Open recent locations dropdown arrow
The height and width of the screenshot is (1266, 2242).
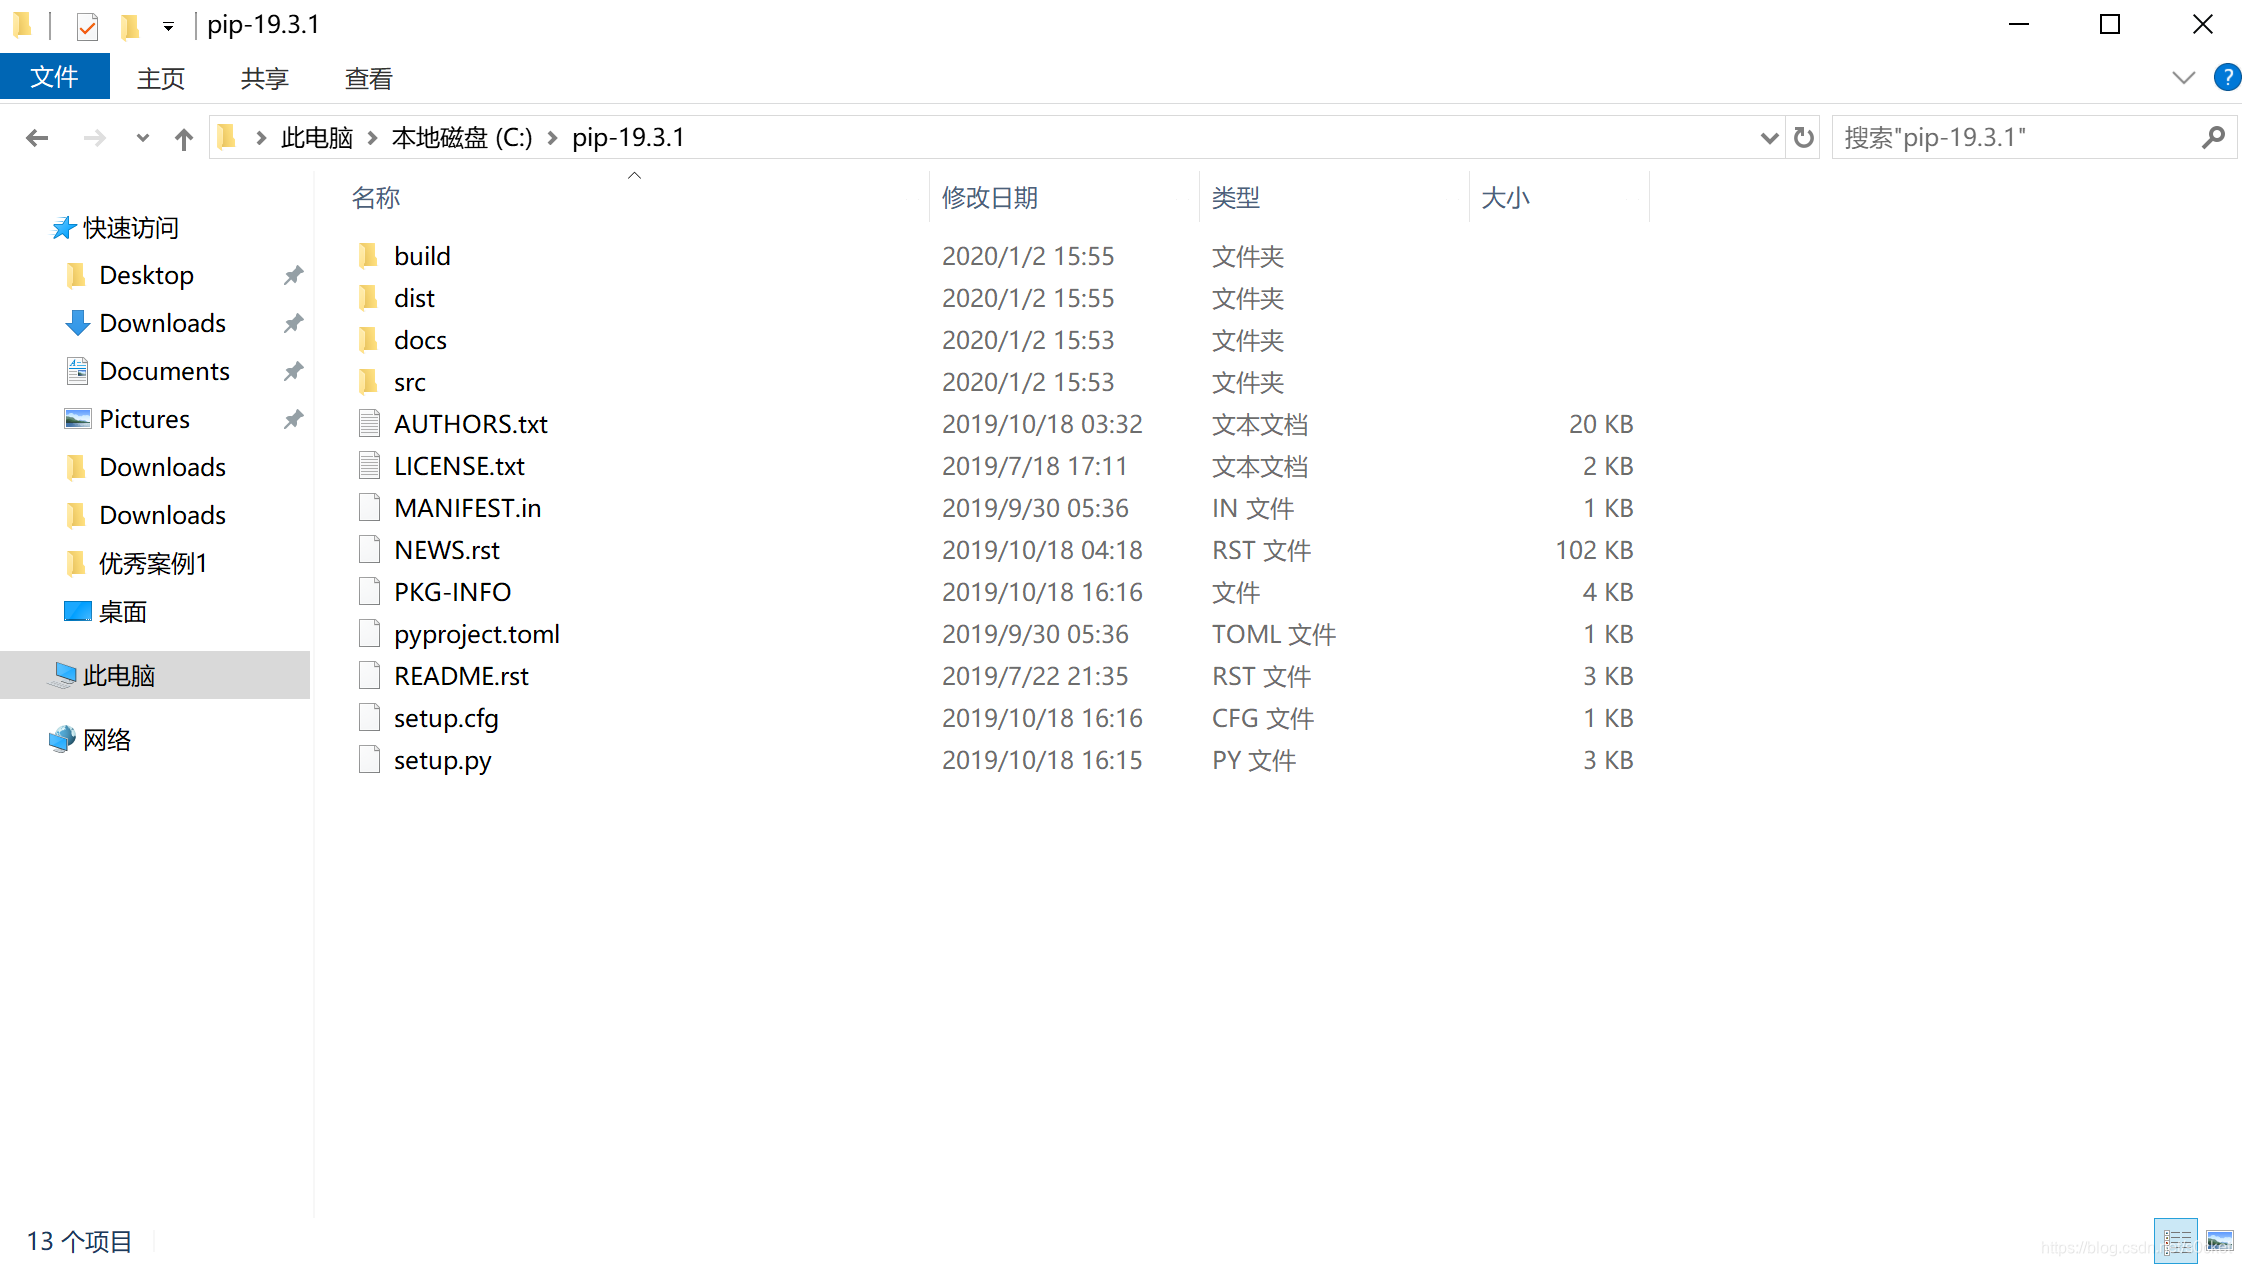click(x=143, y=138)
